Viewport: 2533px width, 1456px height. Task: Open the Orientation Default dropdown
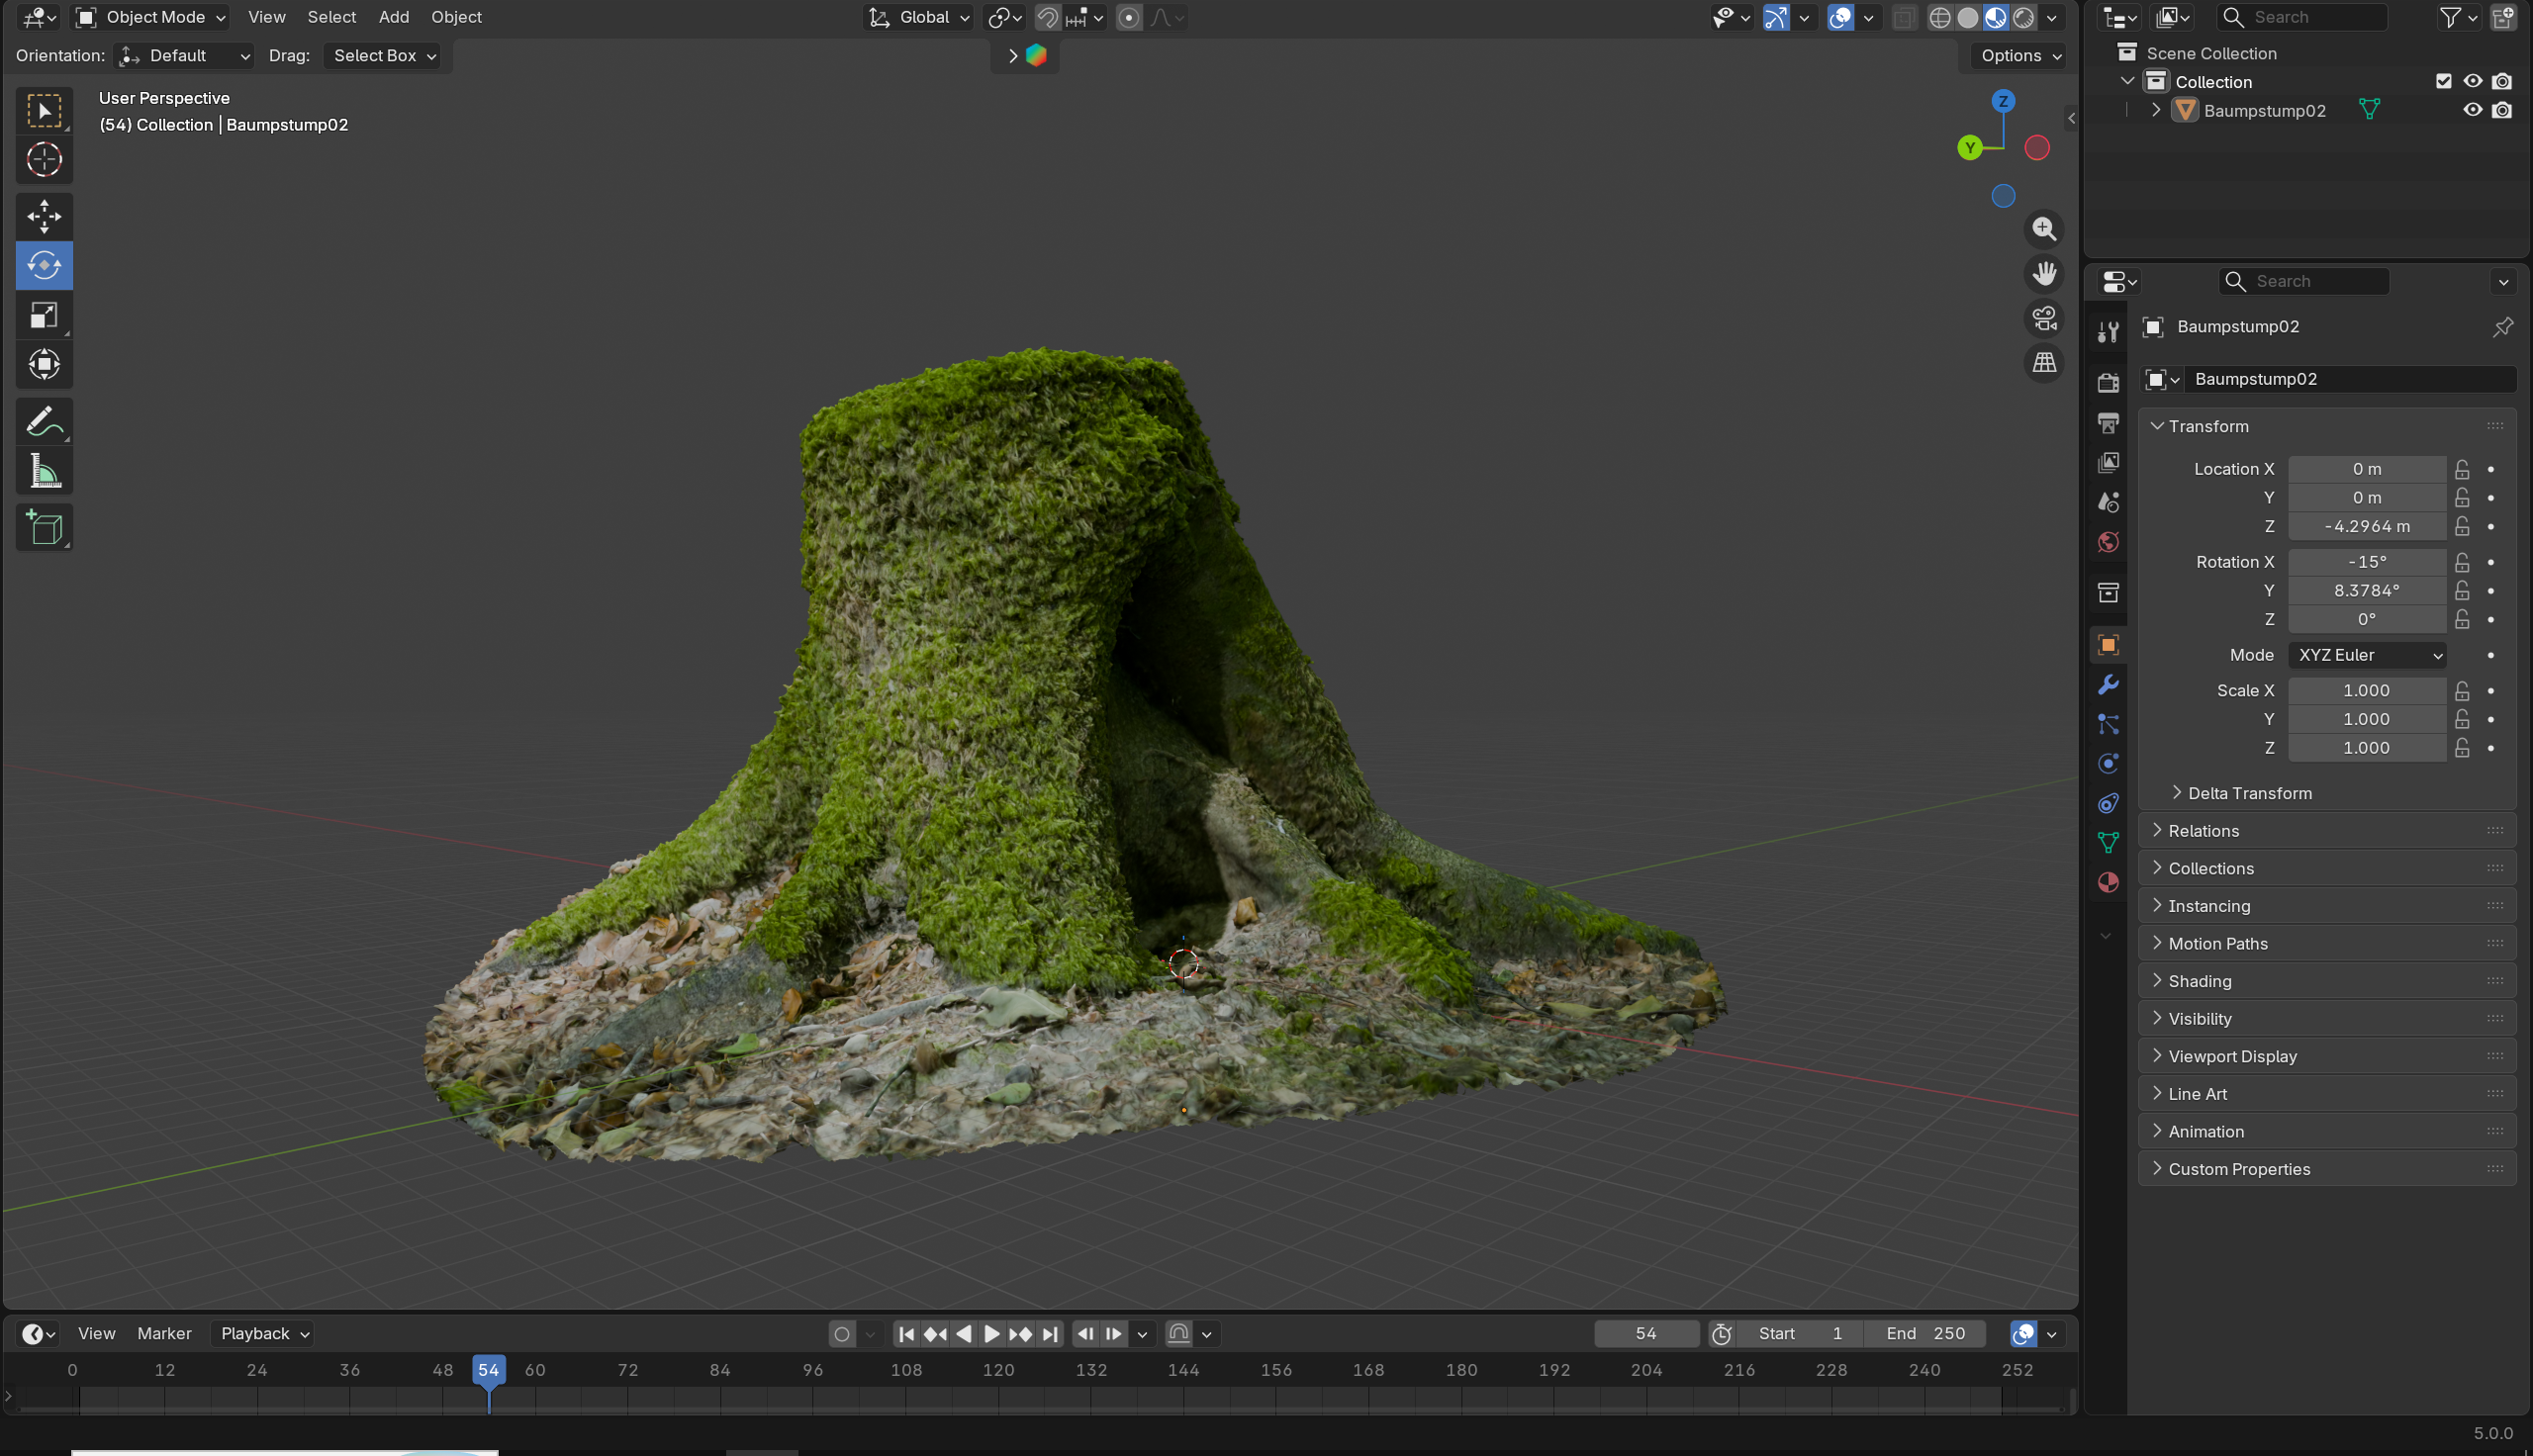184,56
